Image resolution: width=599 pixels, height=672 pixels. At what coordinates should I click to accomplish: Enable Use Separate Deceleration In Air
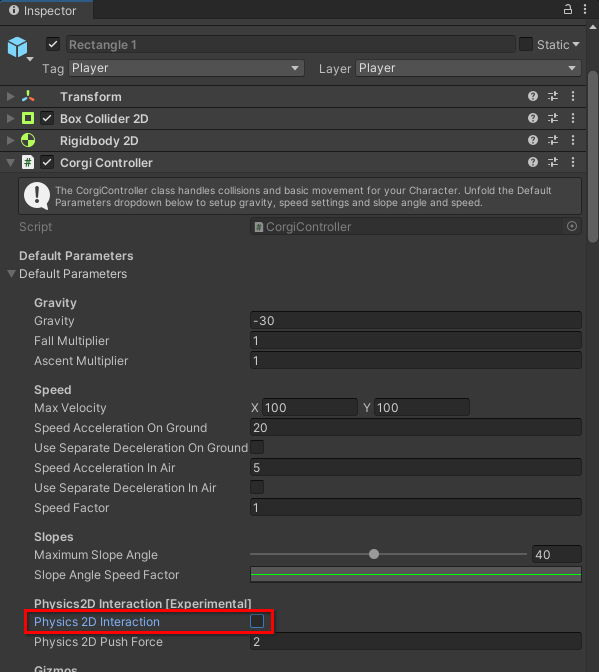tap(257, 487)
